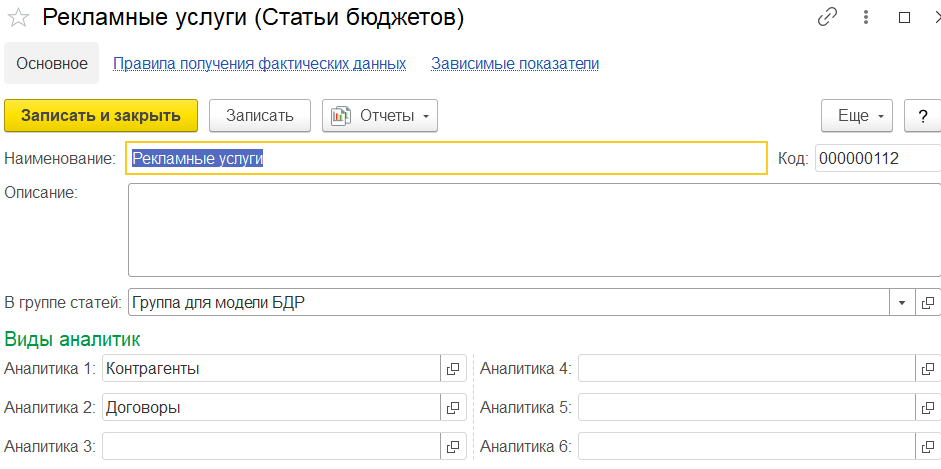This screenshot has height=469, width=941.
Task: Click the Записать button
Action: (x=260, y=116)
